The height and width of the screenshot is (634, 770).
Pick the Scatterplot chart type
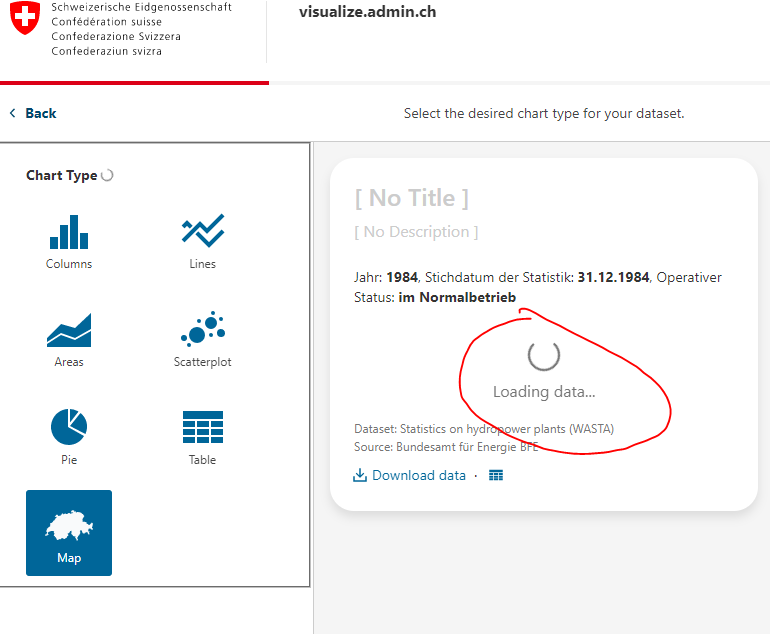click(202, 340)
